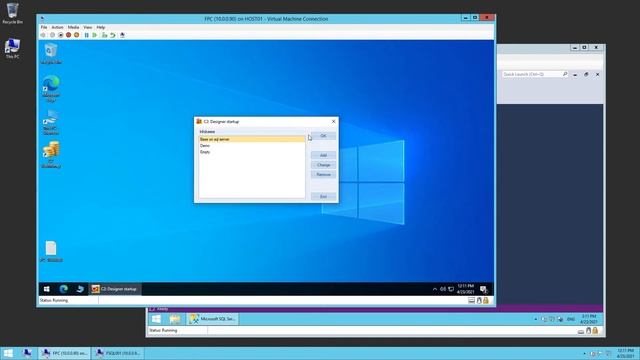
Task: Click the Remove button in the dialog
Action: [x=323, y=175]
